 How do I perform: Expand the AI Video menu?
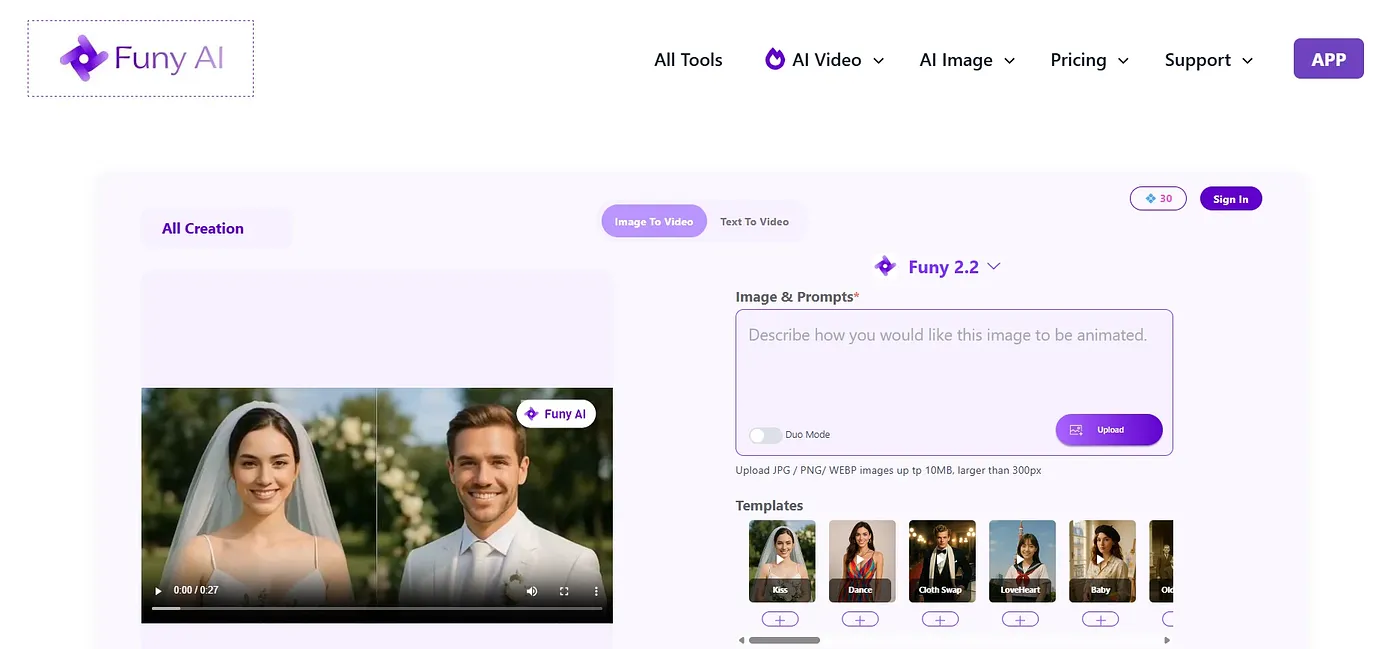click(x=825, y=60)
